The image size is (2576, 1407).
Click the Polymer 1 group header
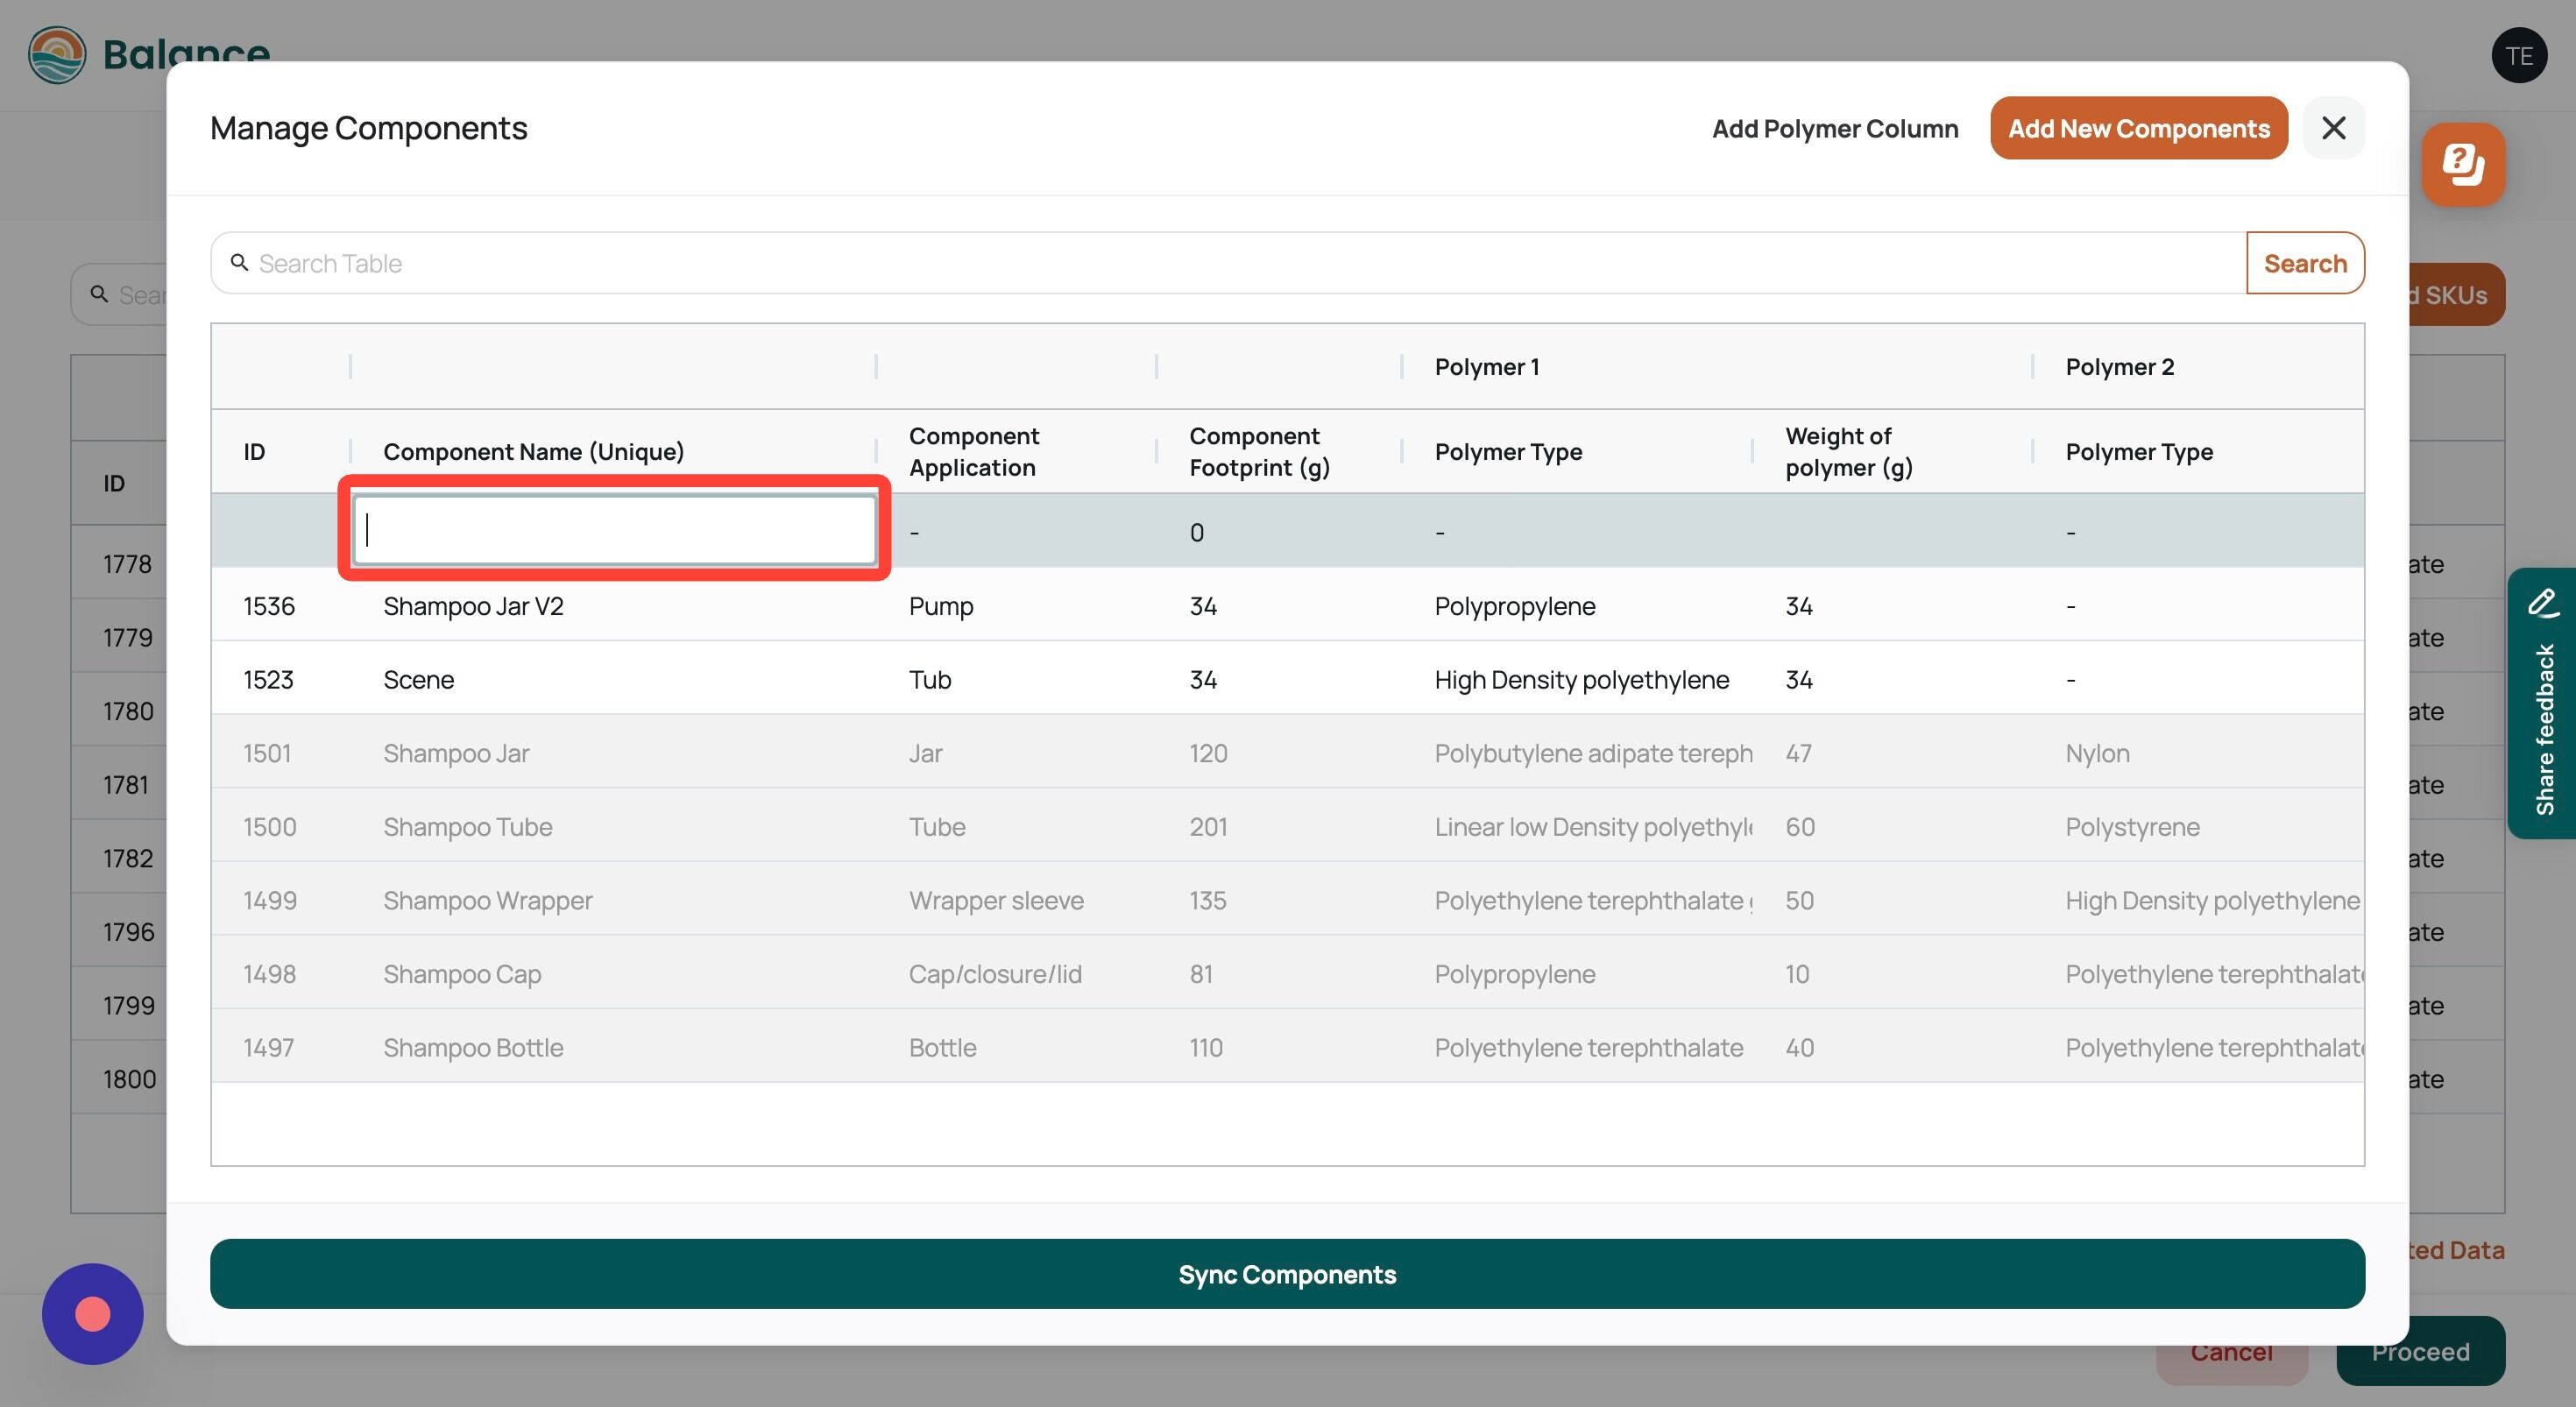pyautogui.click(x=1486, y=367)
